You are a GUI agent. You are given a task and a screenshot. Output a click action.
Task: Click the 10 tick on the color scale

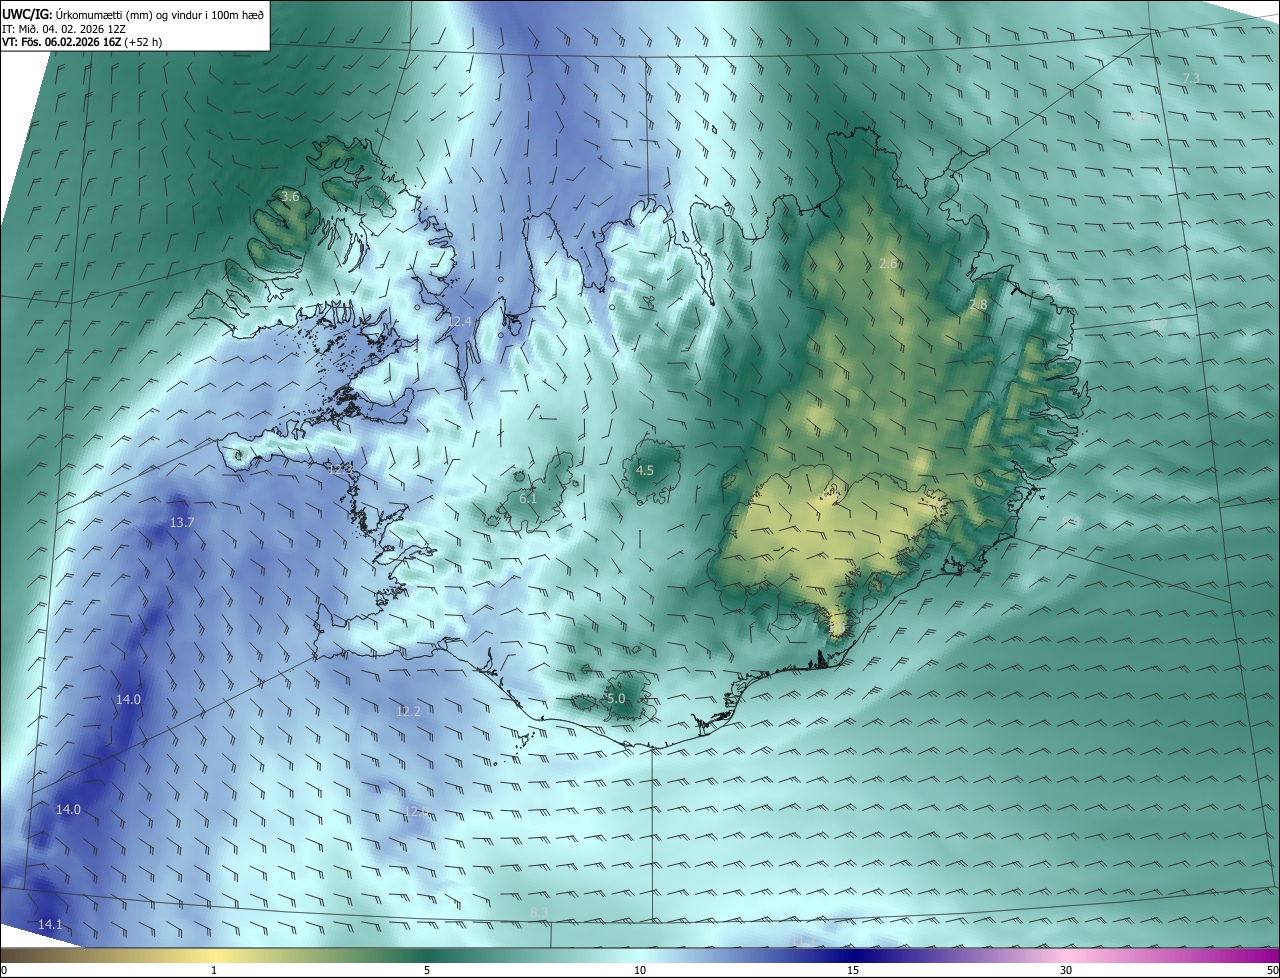coord(640,970)
